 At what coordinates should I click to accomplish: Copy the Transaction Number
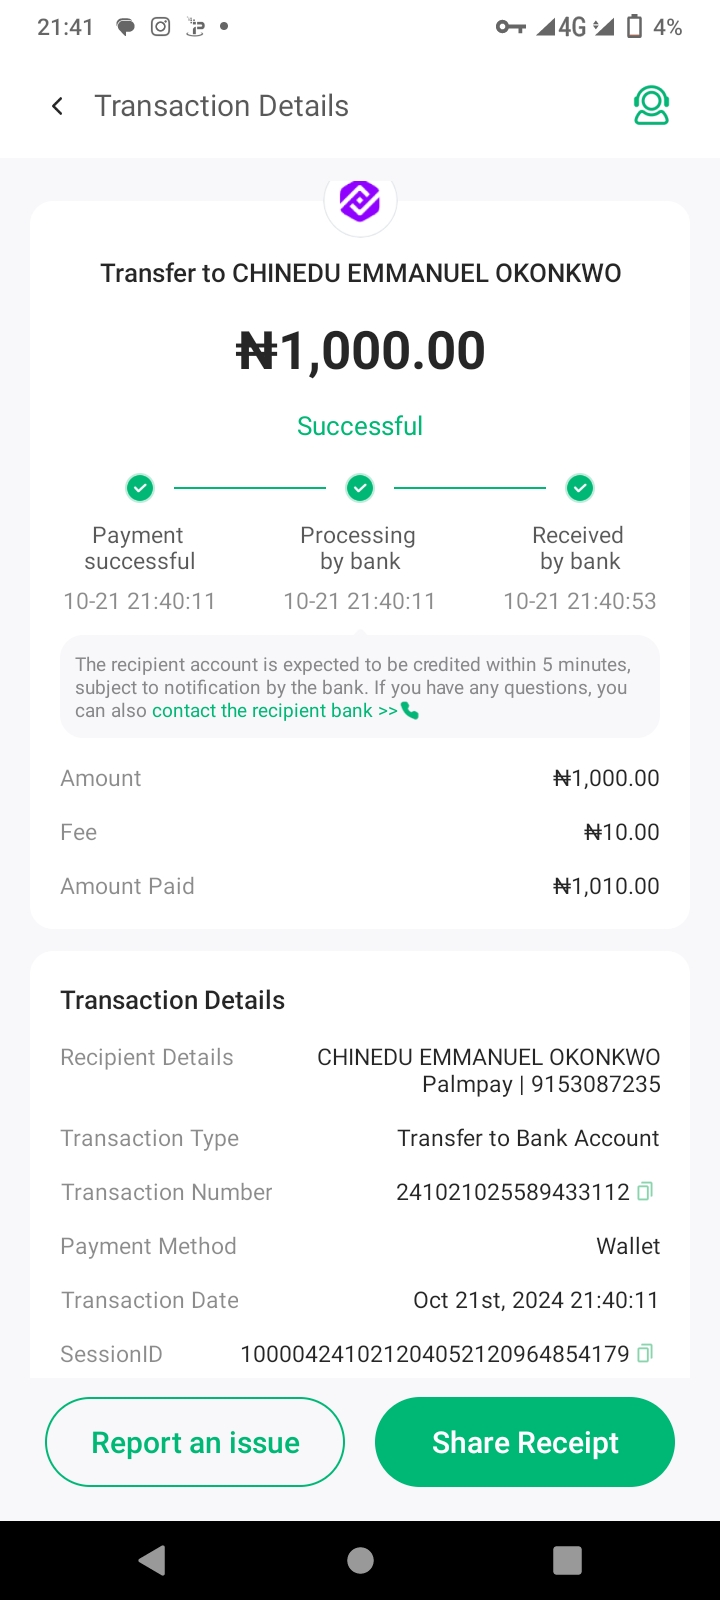(x=645, y=1191)
